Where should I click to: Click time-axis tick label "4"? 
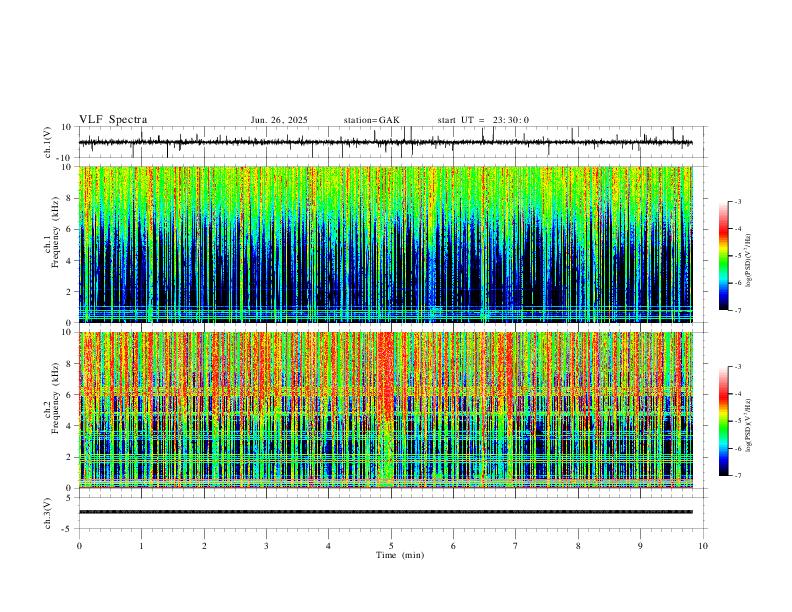pyautogui.click(x=329, y=546)
